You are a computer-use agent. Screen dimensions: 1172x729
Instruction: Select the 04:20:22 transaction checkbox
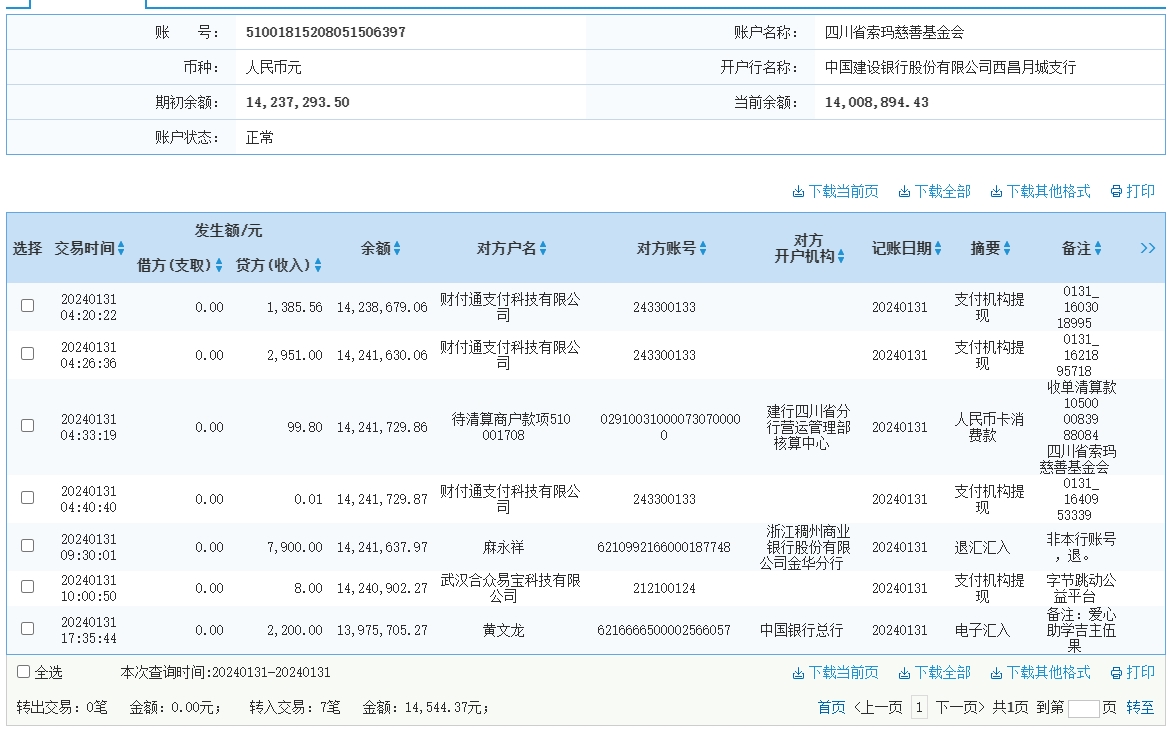(x=28, y=306)
